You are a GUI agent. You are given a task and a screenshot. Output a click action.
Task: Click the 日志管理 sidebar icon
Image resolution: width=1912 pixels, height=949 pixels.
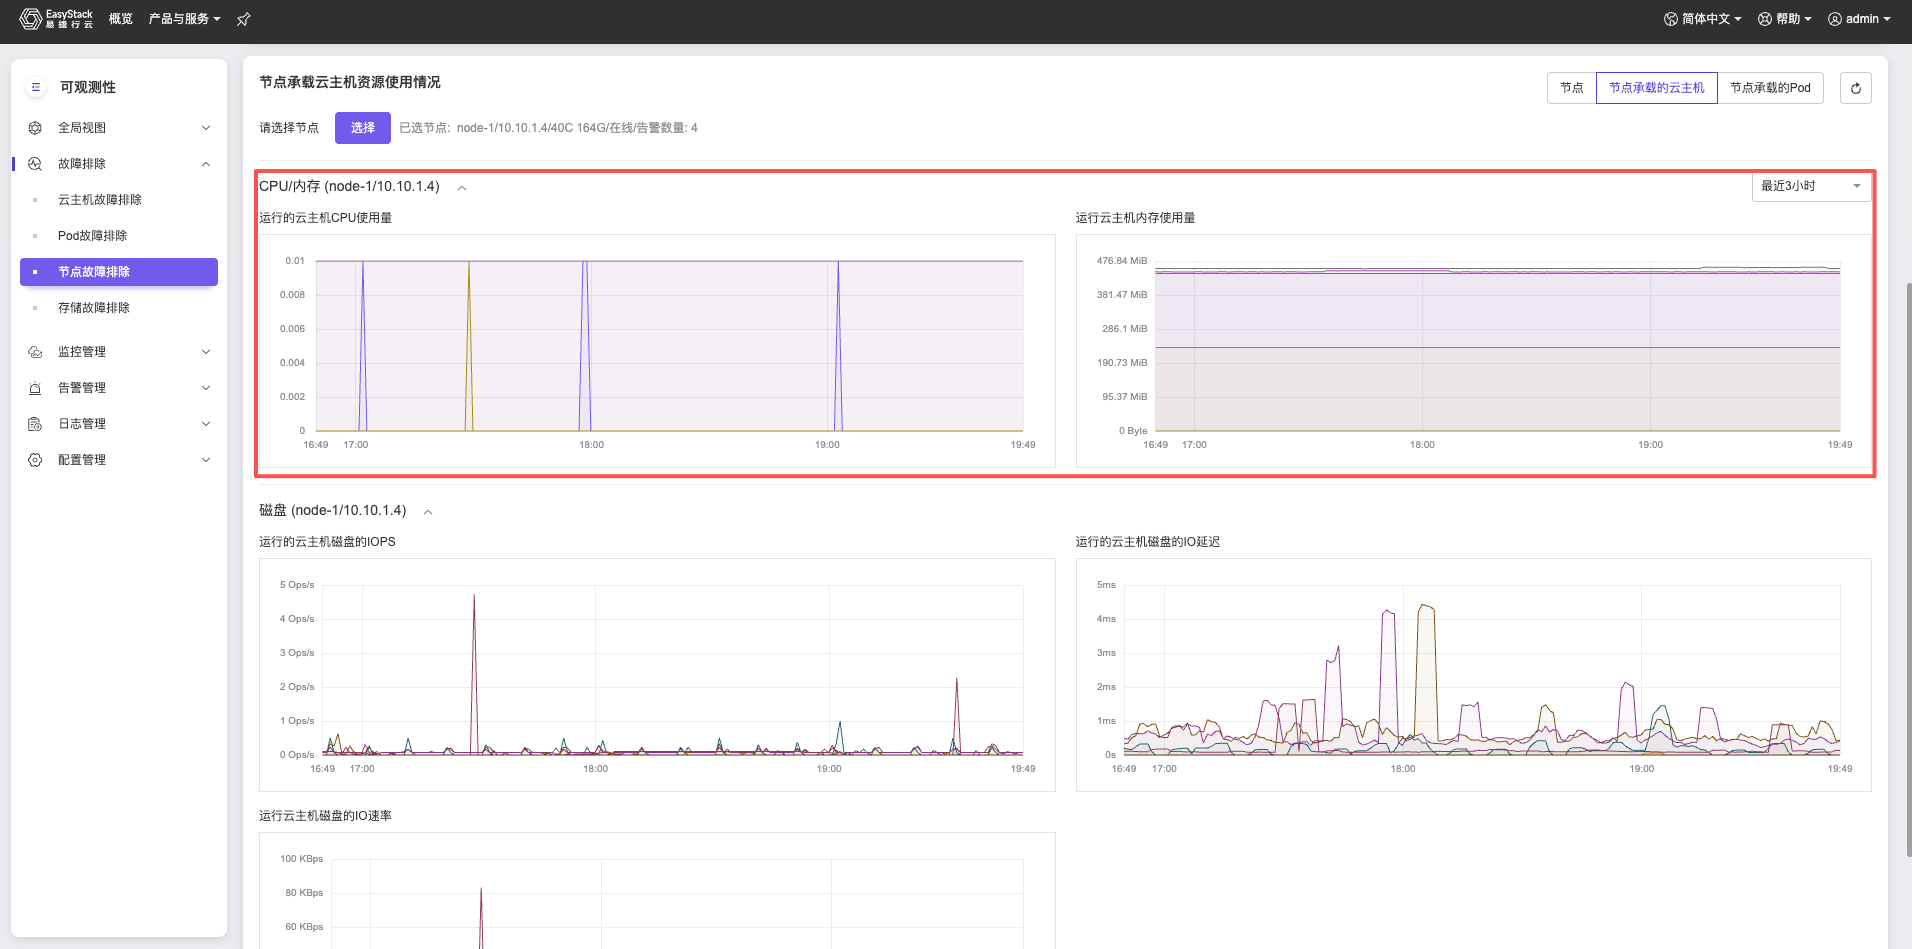[35, 424]
